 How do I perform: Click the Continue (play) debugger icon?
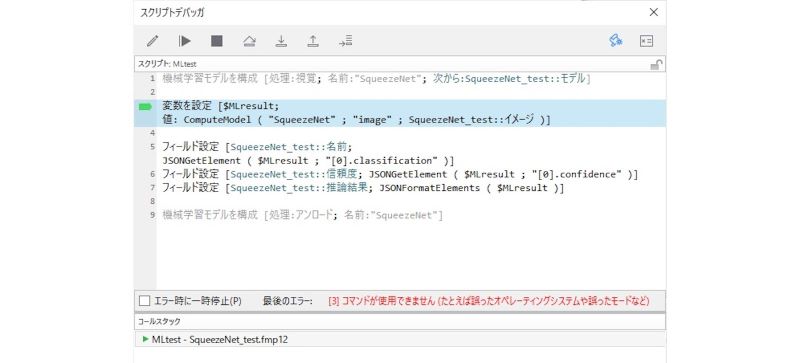(x=185, y=41)
